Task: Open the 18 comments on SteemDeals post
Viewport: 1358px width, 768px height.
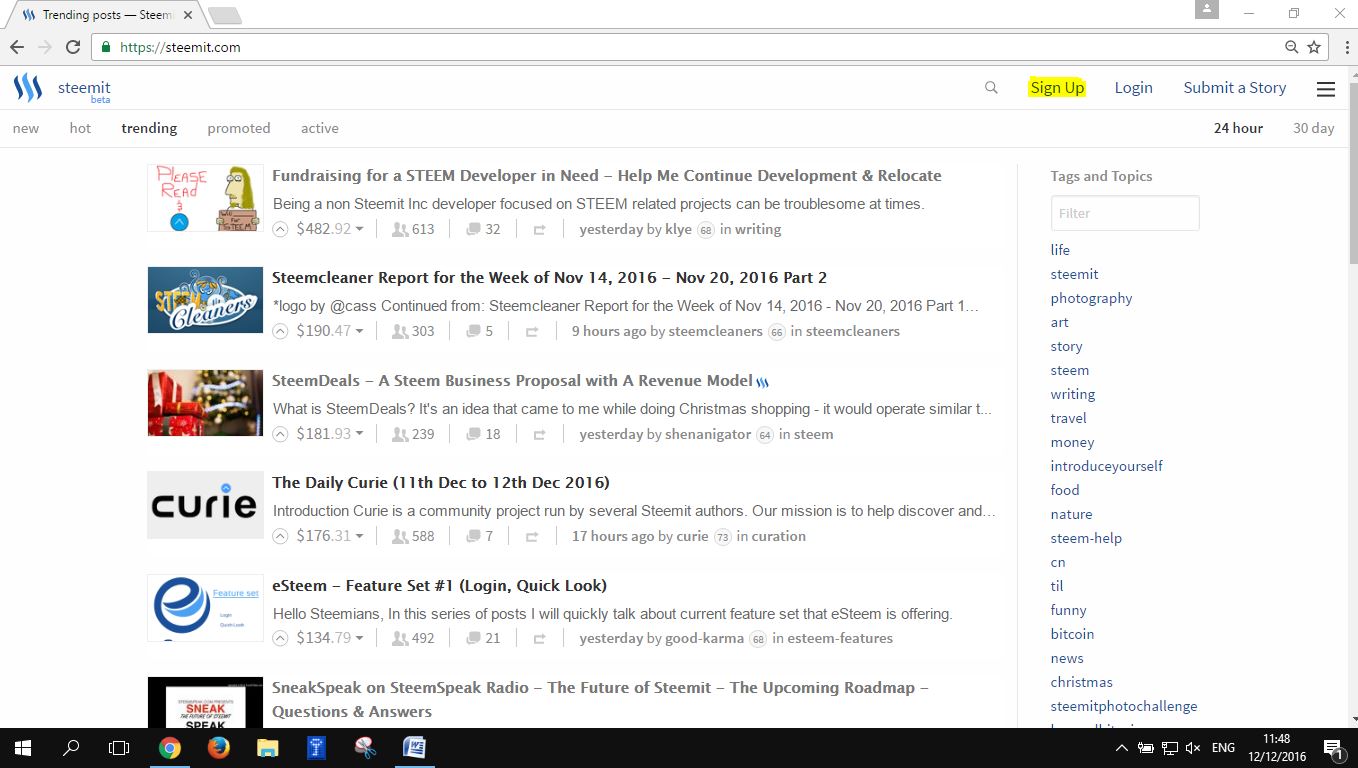Action: [x=483, y=434]
